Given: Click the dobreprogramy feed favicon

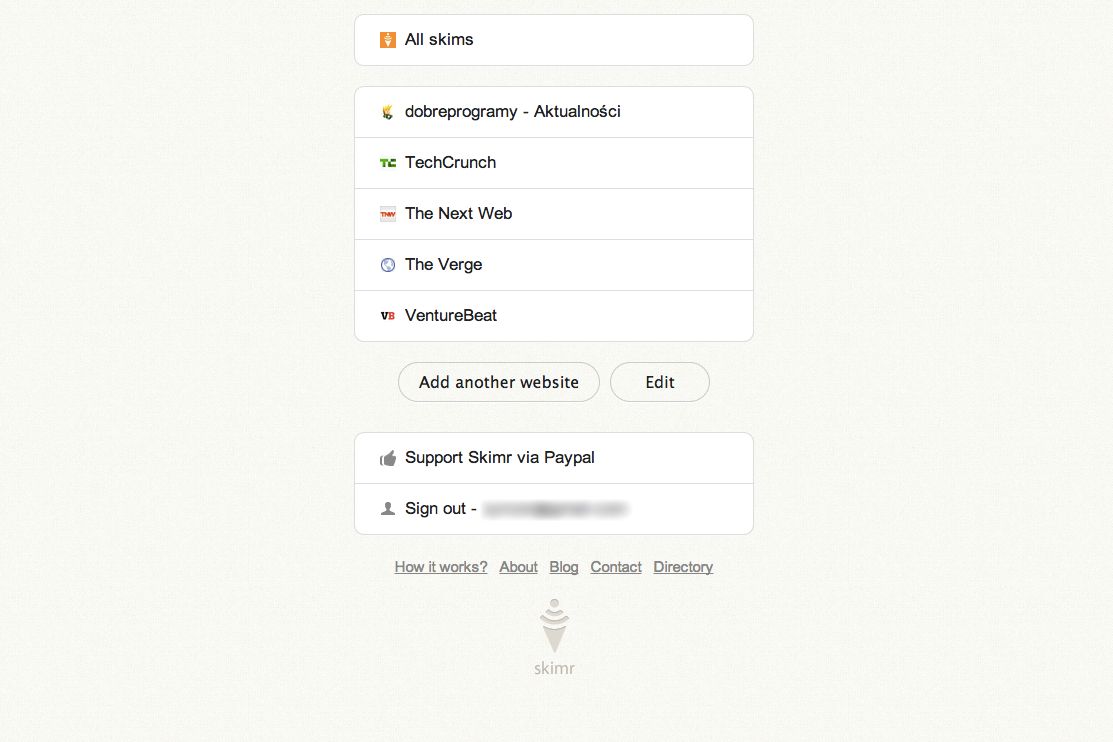Looking at the screenshot, I should [x=388, y=112].
